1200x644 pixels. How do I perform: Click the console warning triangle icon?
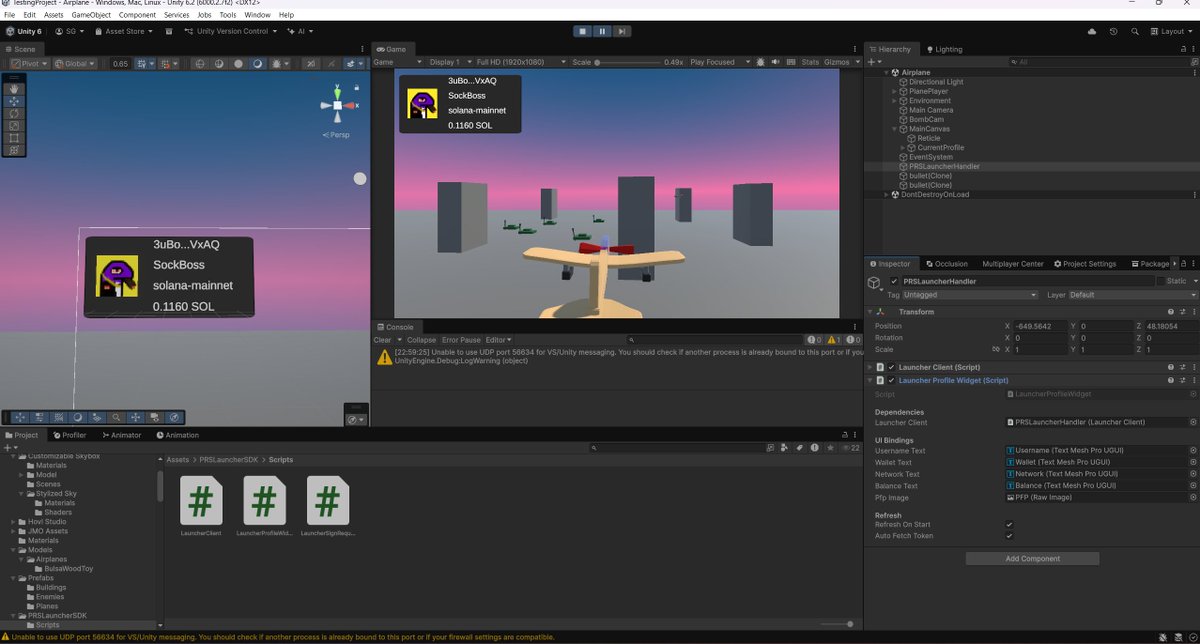coord(383,357)
